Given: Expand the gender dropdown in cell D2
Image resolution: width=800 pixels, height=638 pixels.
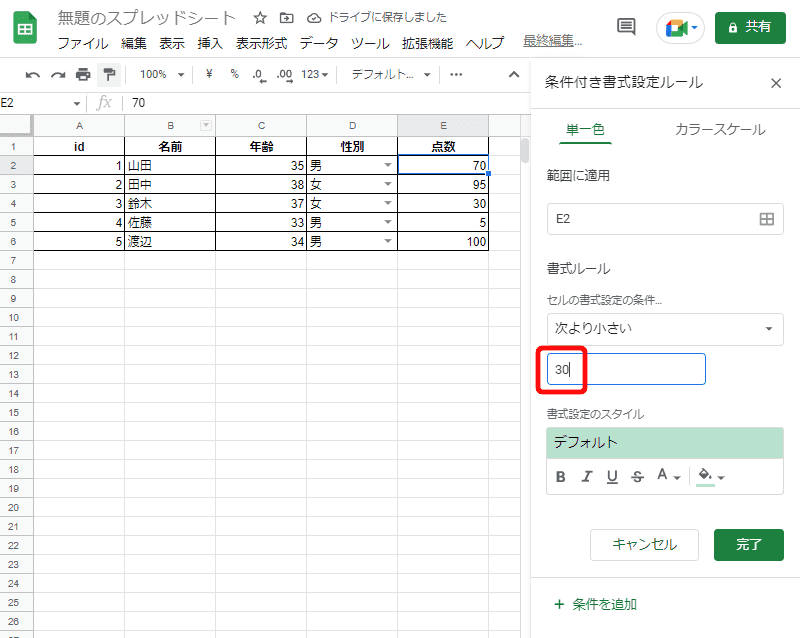Looking at the screenshot, I should pyautogui.click(x=387, y=165).
